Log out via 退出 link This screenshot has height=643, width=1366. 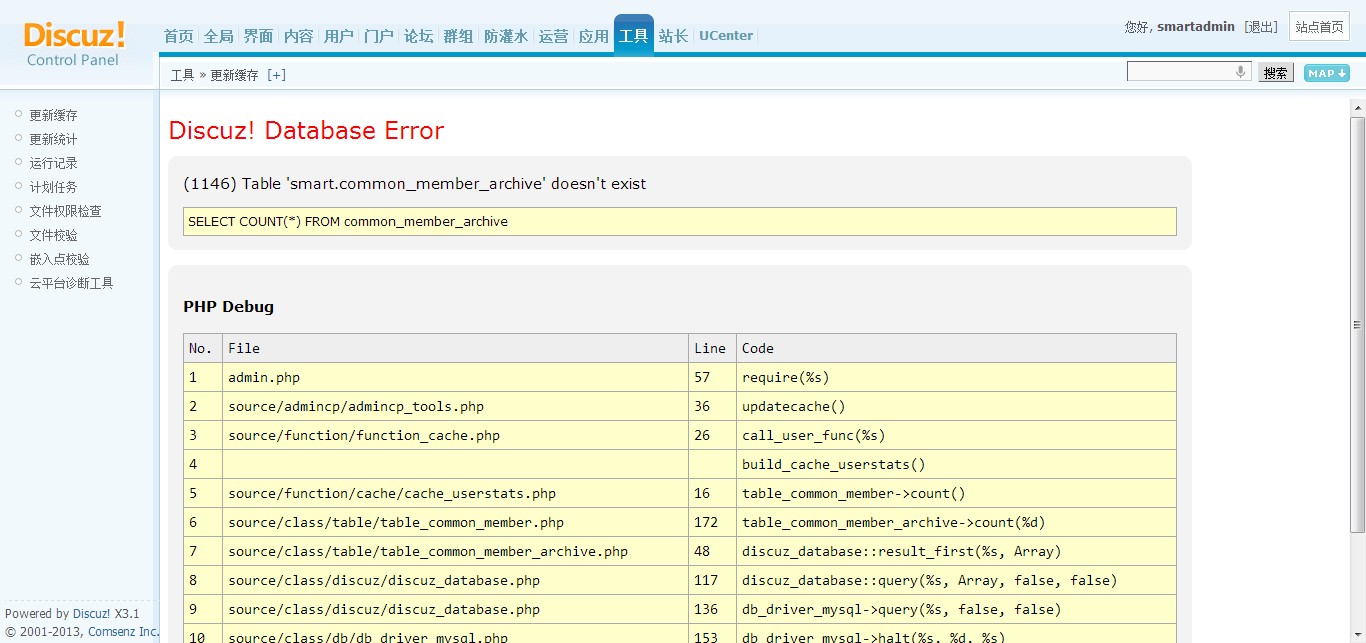coord(1261,27)
